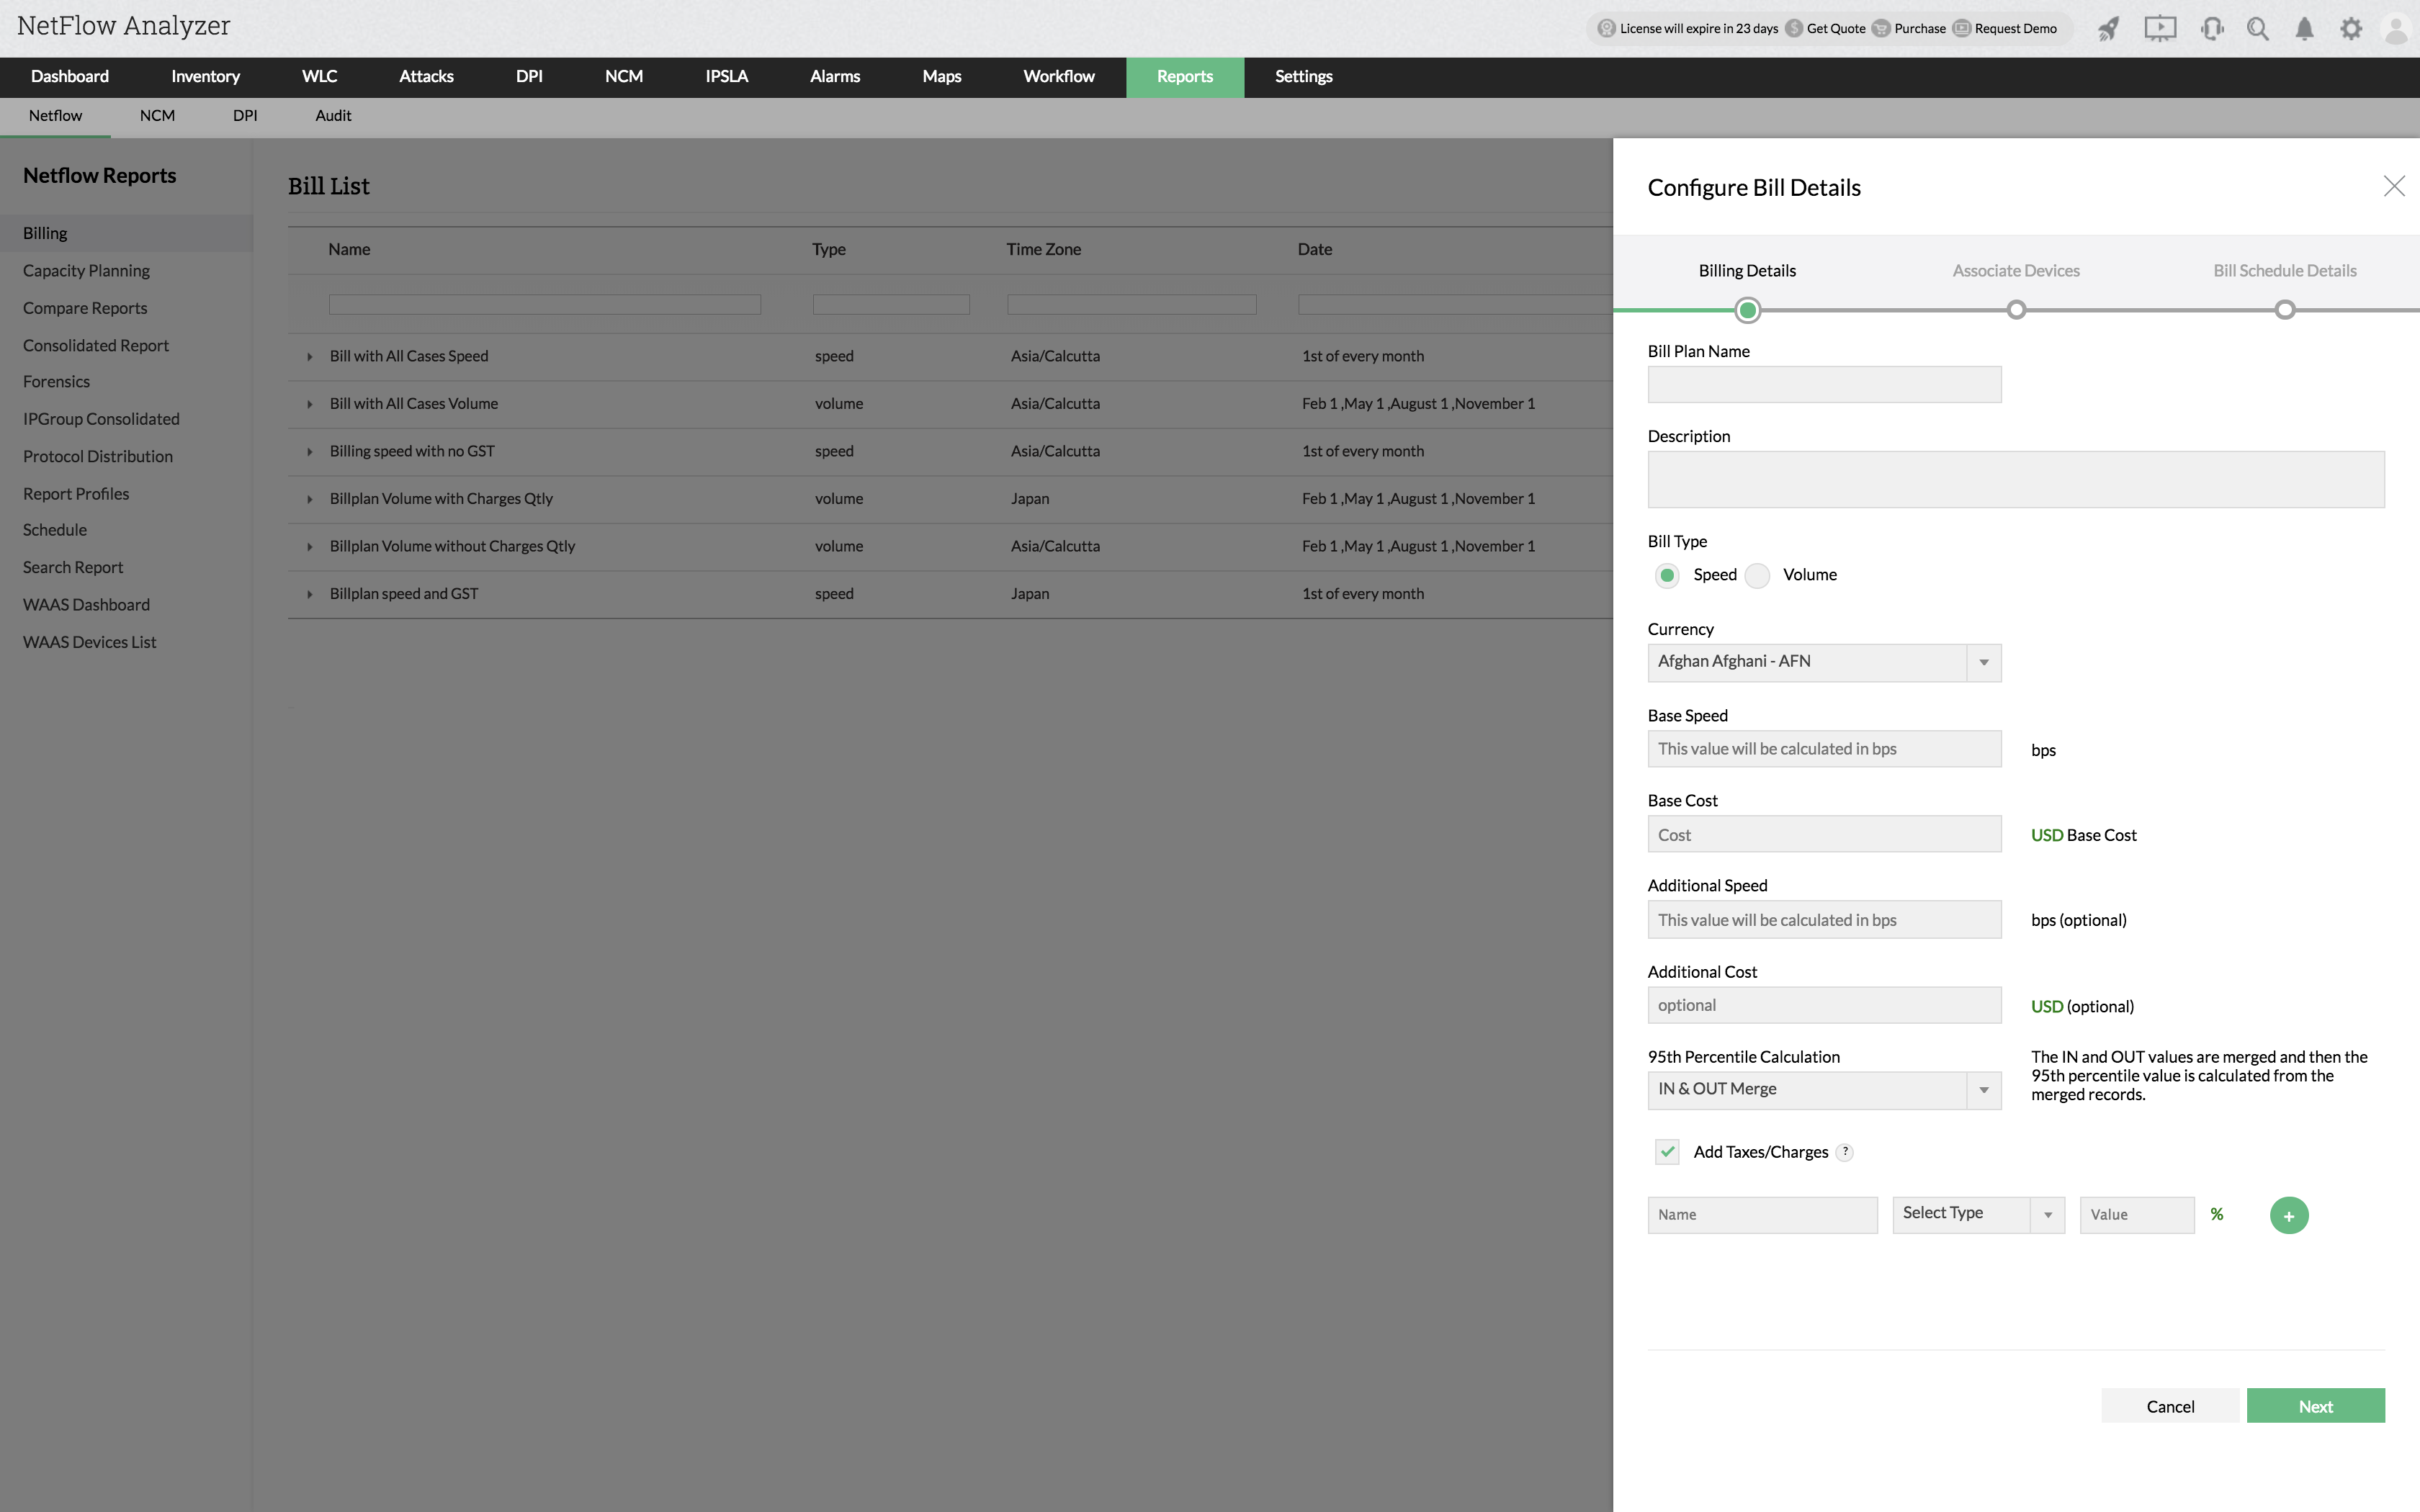
Task: Click the green plus add tax button
Action: (x=2288, y=1215)
